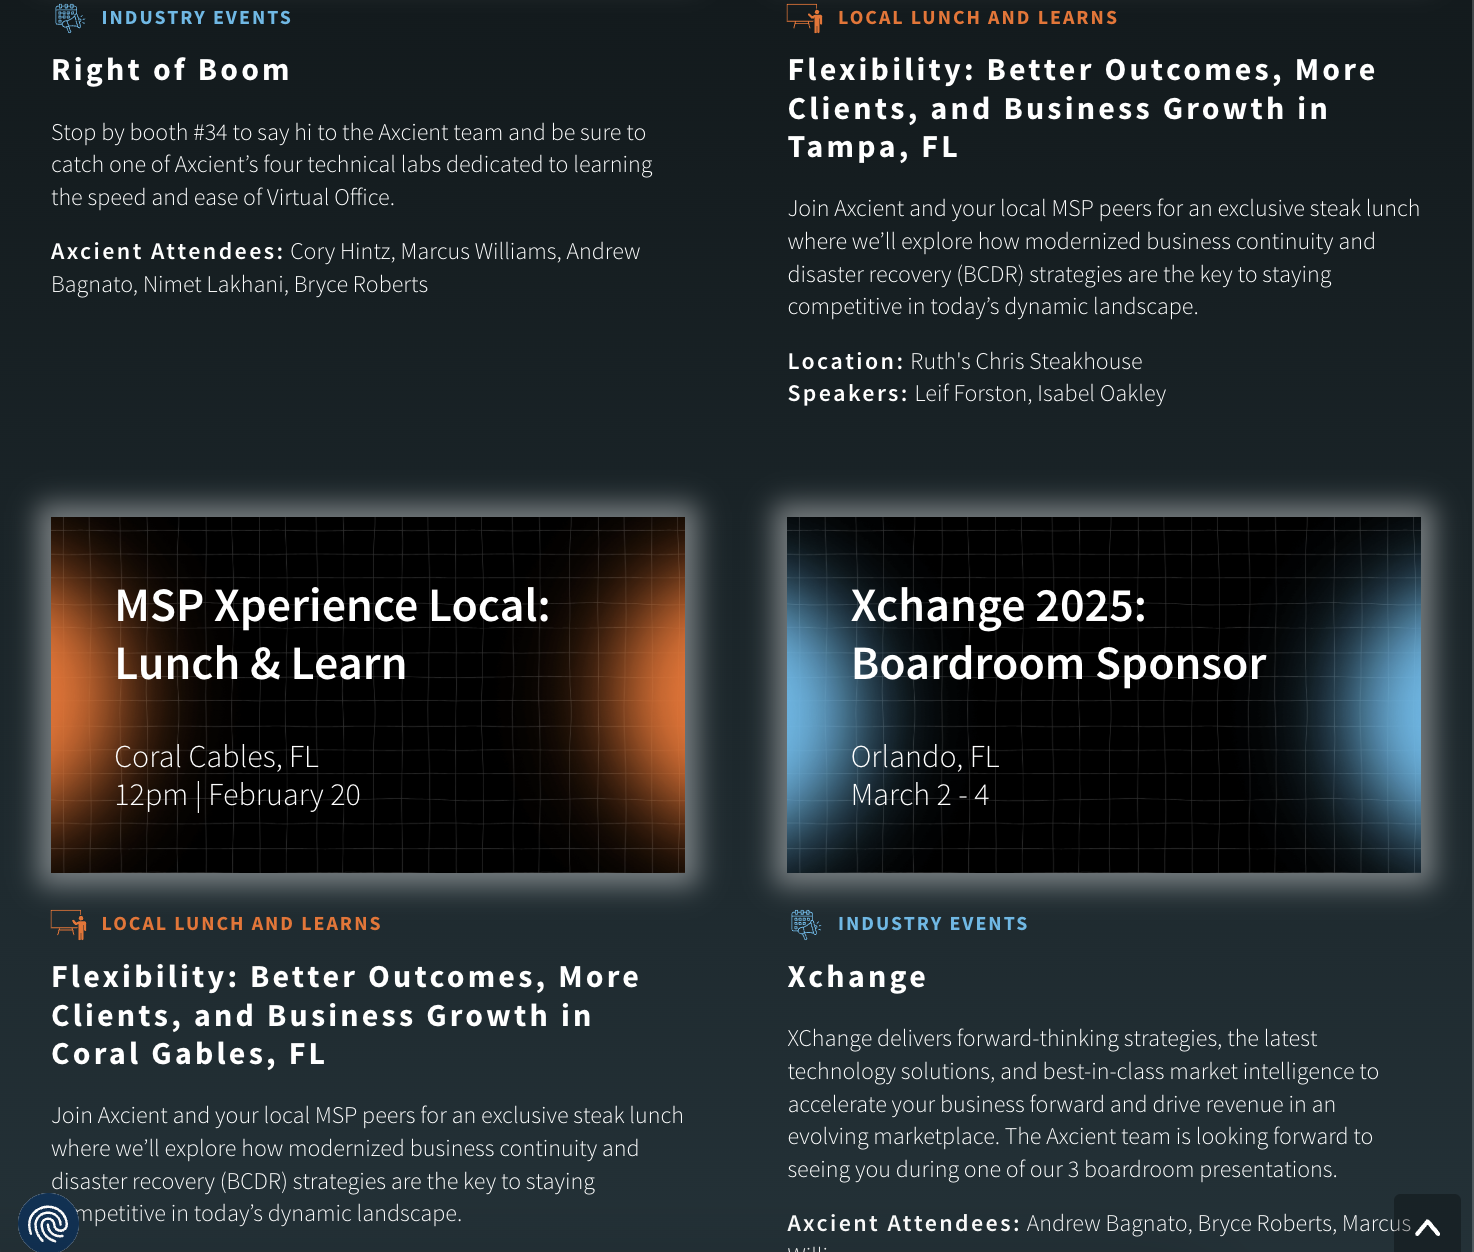Open the fingerprint privacy settings icon
Screen dimensions: 1474x1252
(48, 1223)
